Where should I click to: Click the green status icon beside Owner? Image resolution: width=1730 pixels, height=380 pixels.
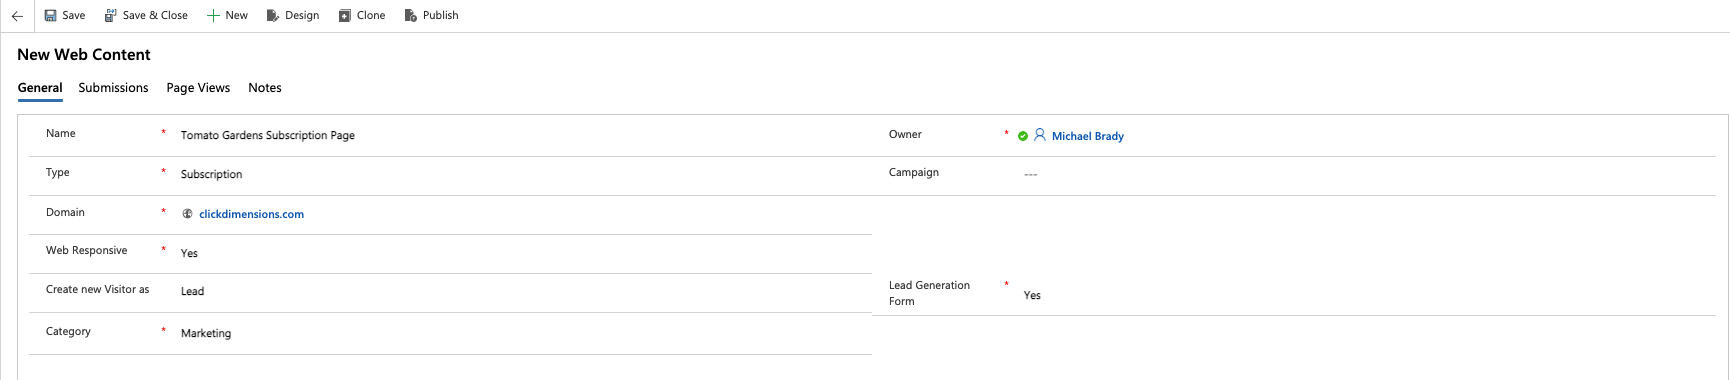click(1023, 136)
